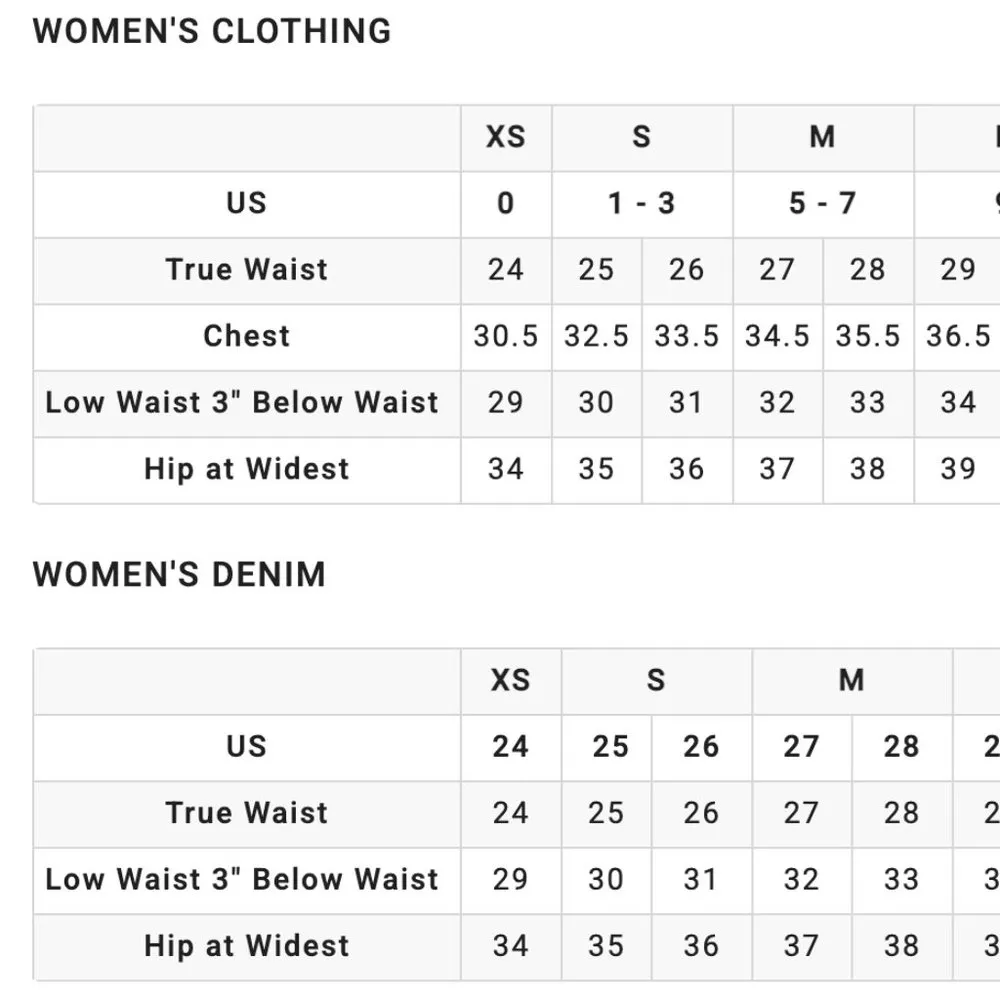Click the US size 5 - 7 cell
This screenshot has height=1000, width=1000.
pyautogui.click(x=822, y=204)
